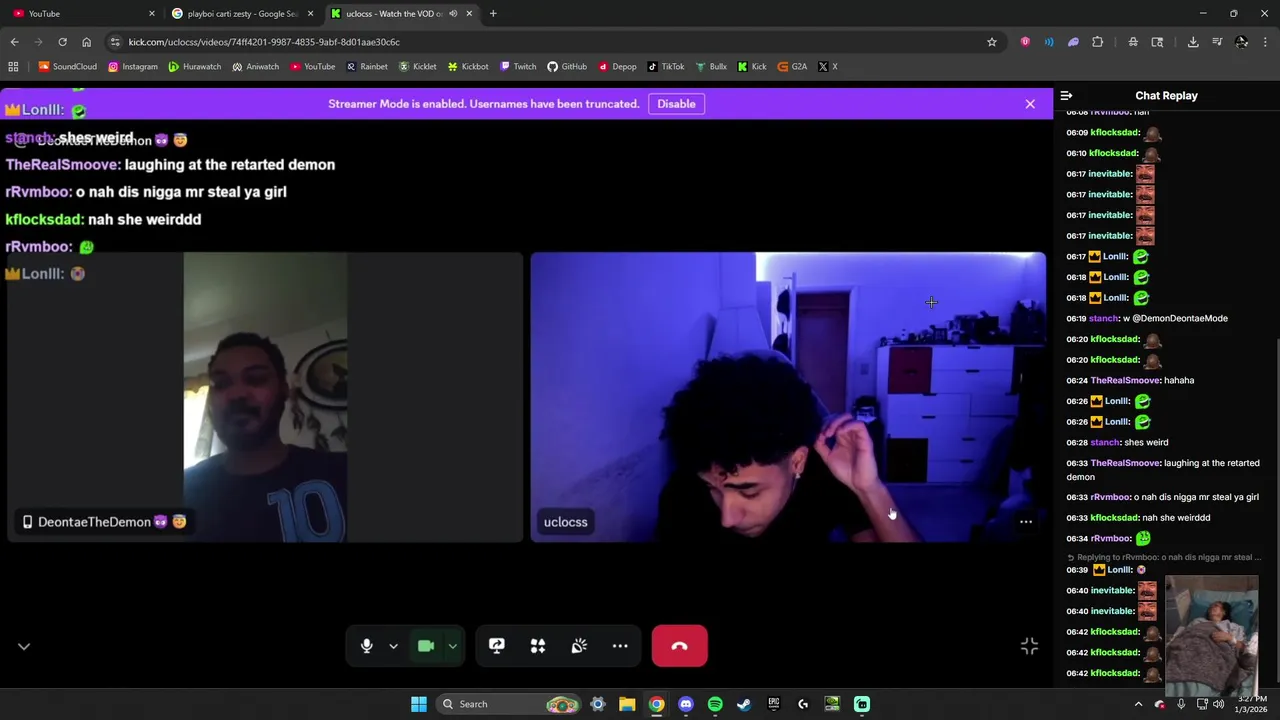The width and height of the screenshot is (1280, 720).
Task: Open the soundboard icon in call controls
Action: coord(579,646)
